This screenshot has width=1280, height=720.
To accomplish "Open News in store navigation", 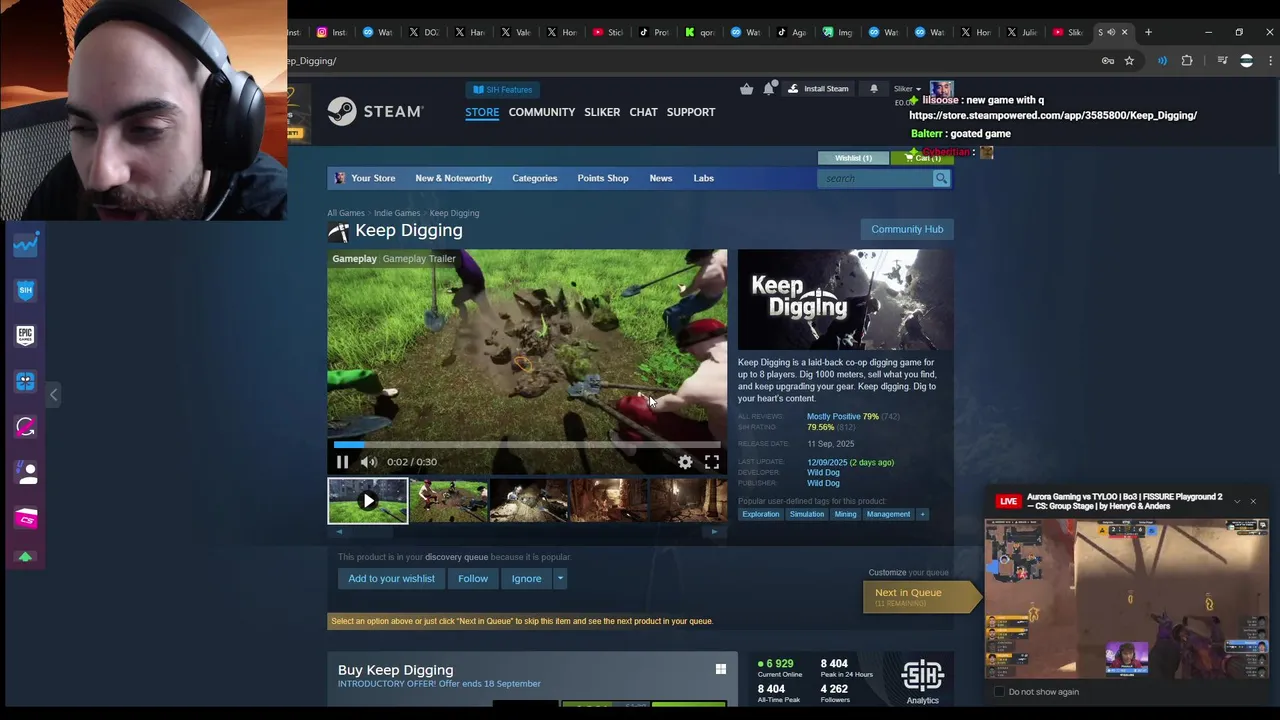I will pyautogui.click(x=661, y=178).
